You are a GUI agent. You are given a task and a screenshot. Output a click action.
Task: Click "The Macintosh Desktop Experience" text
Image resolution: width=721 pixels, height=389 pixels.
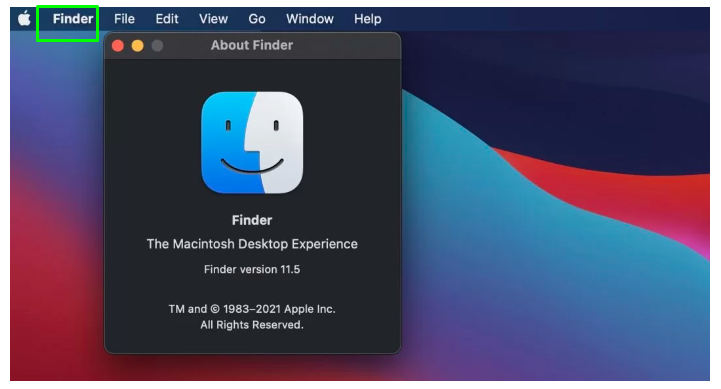(252, 244)
